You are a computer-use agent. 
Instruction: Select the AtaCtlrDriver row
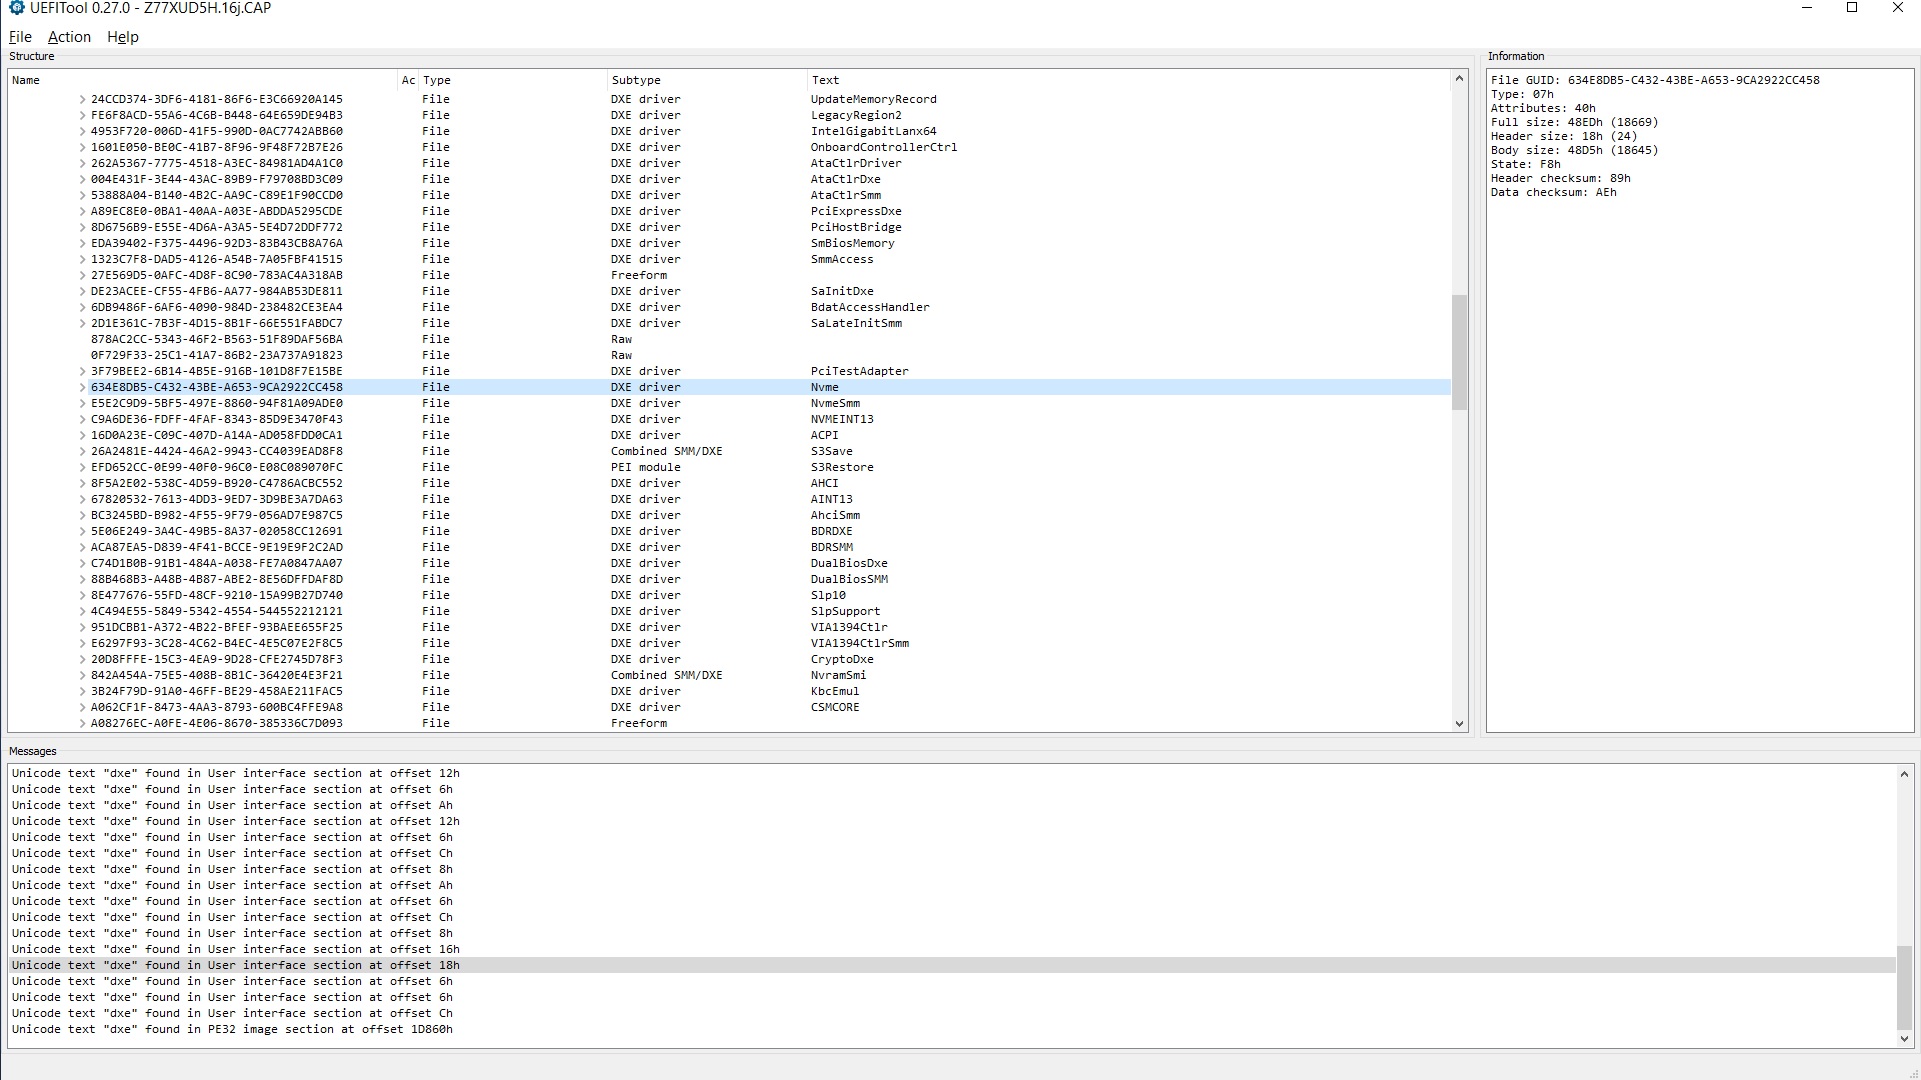730,163
